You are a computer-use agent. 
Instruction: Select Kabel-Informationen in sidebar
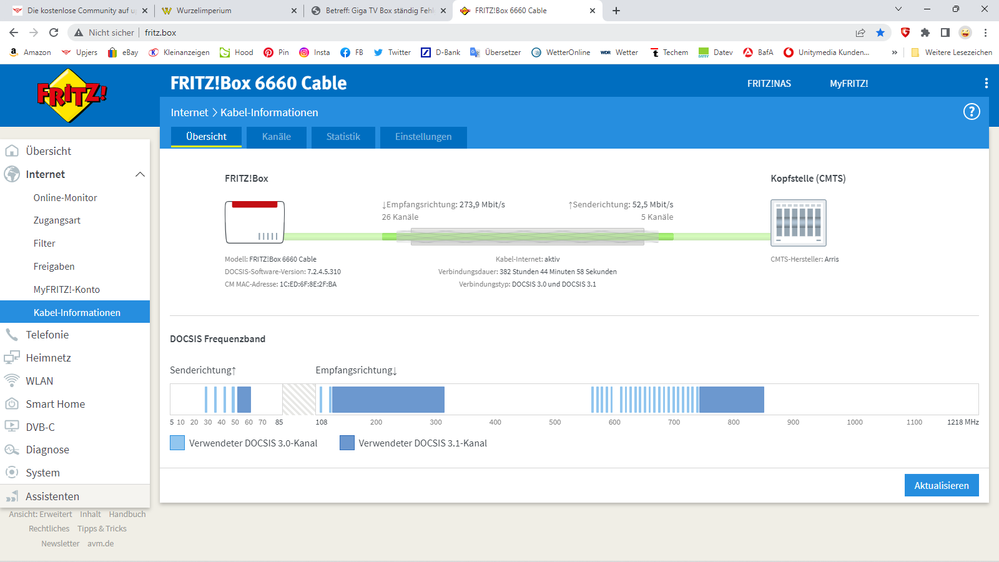[x=75, y=312]
